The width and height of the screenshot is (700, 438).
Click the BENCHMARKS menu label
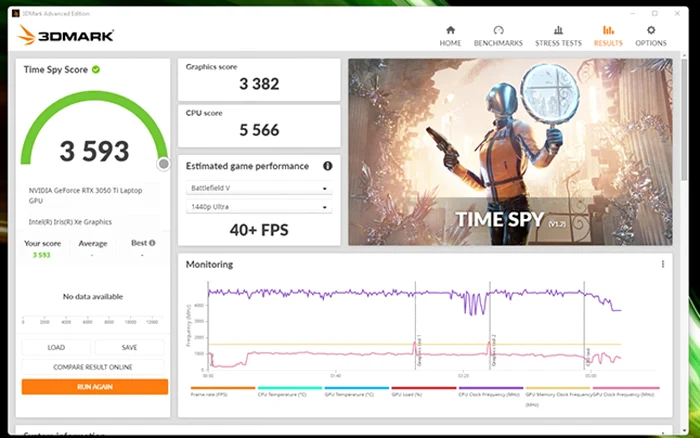click(498, 43)
